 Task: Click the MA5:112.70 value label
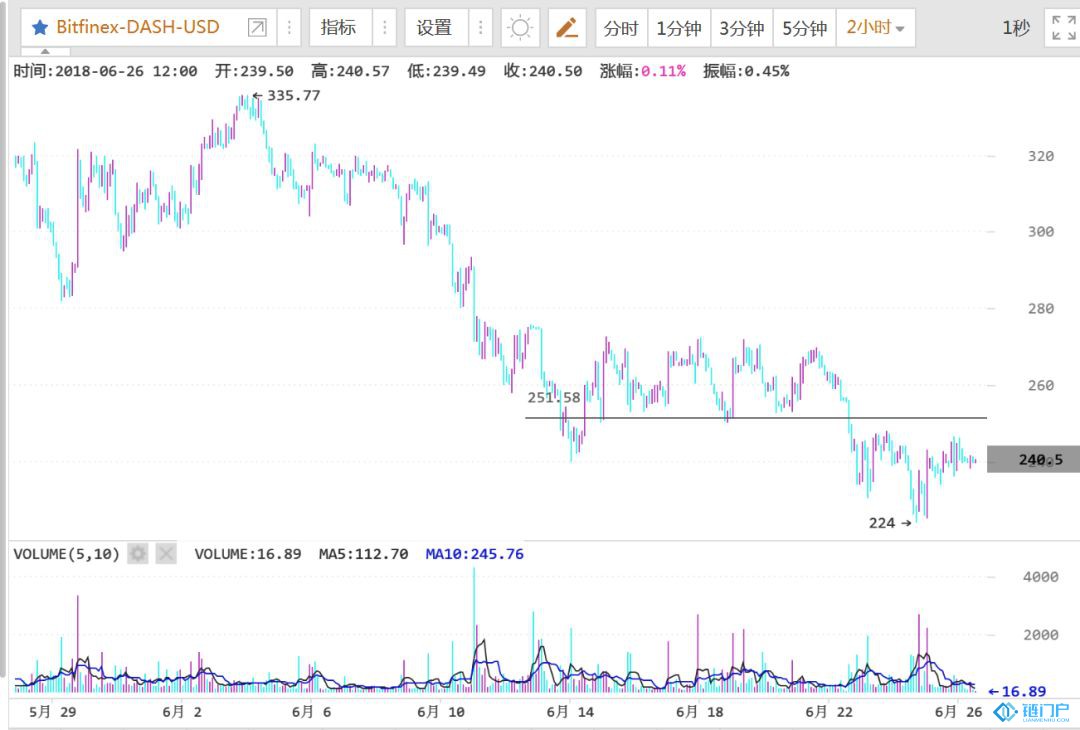pos(363,554)
